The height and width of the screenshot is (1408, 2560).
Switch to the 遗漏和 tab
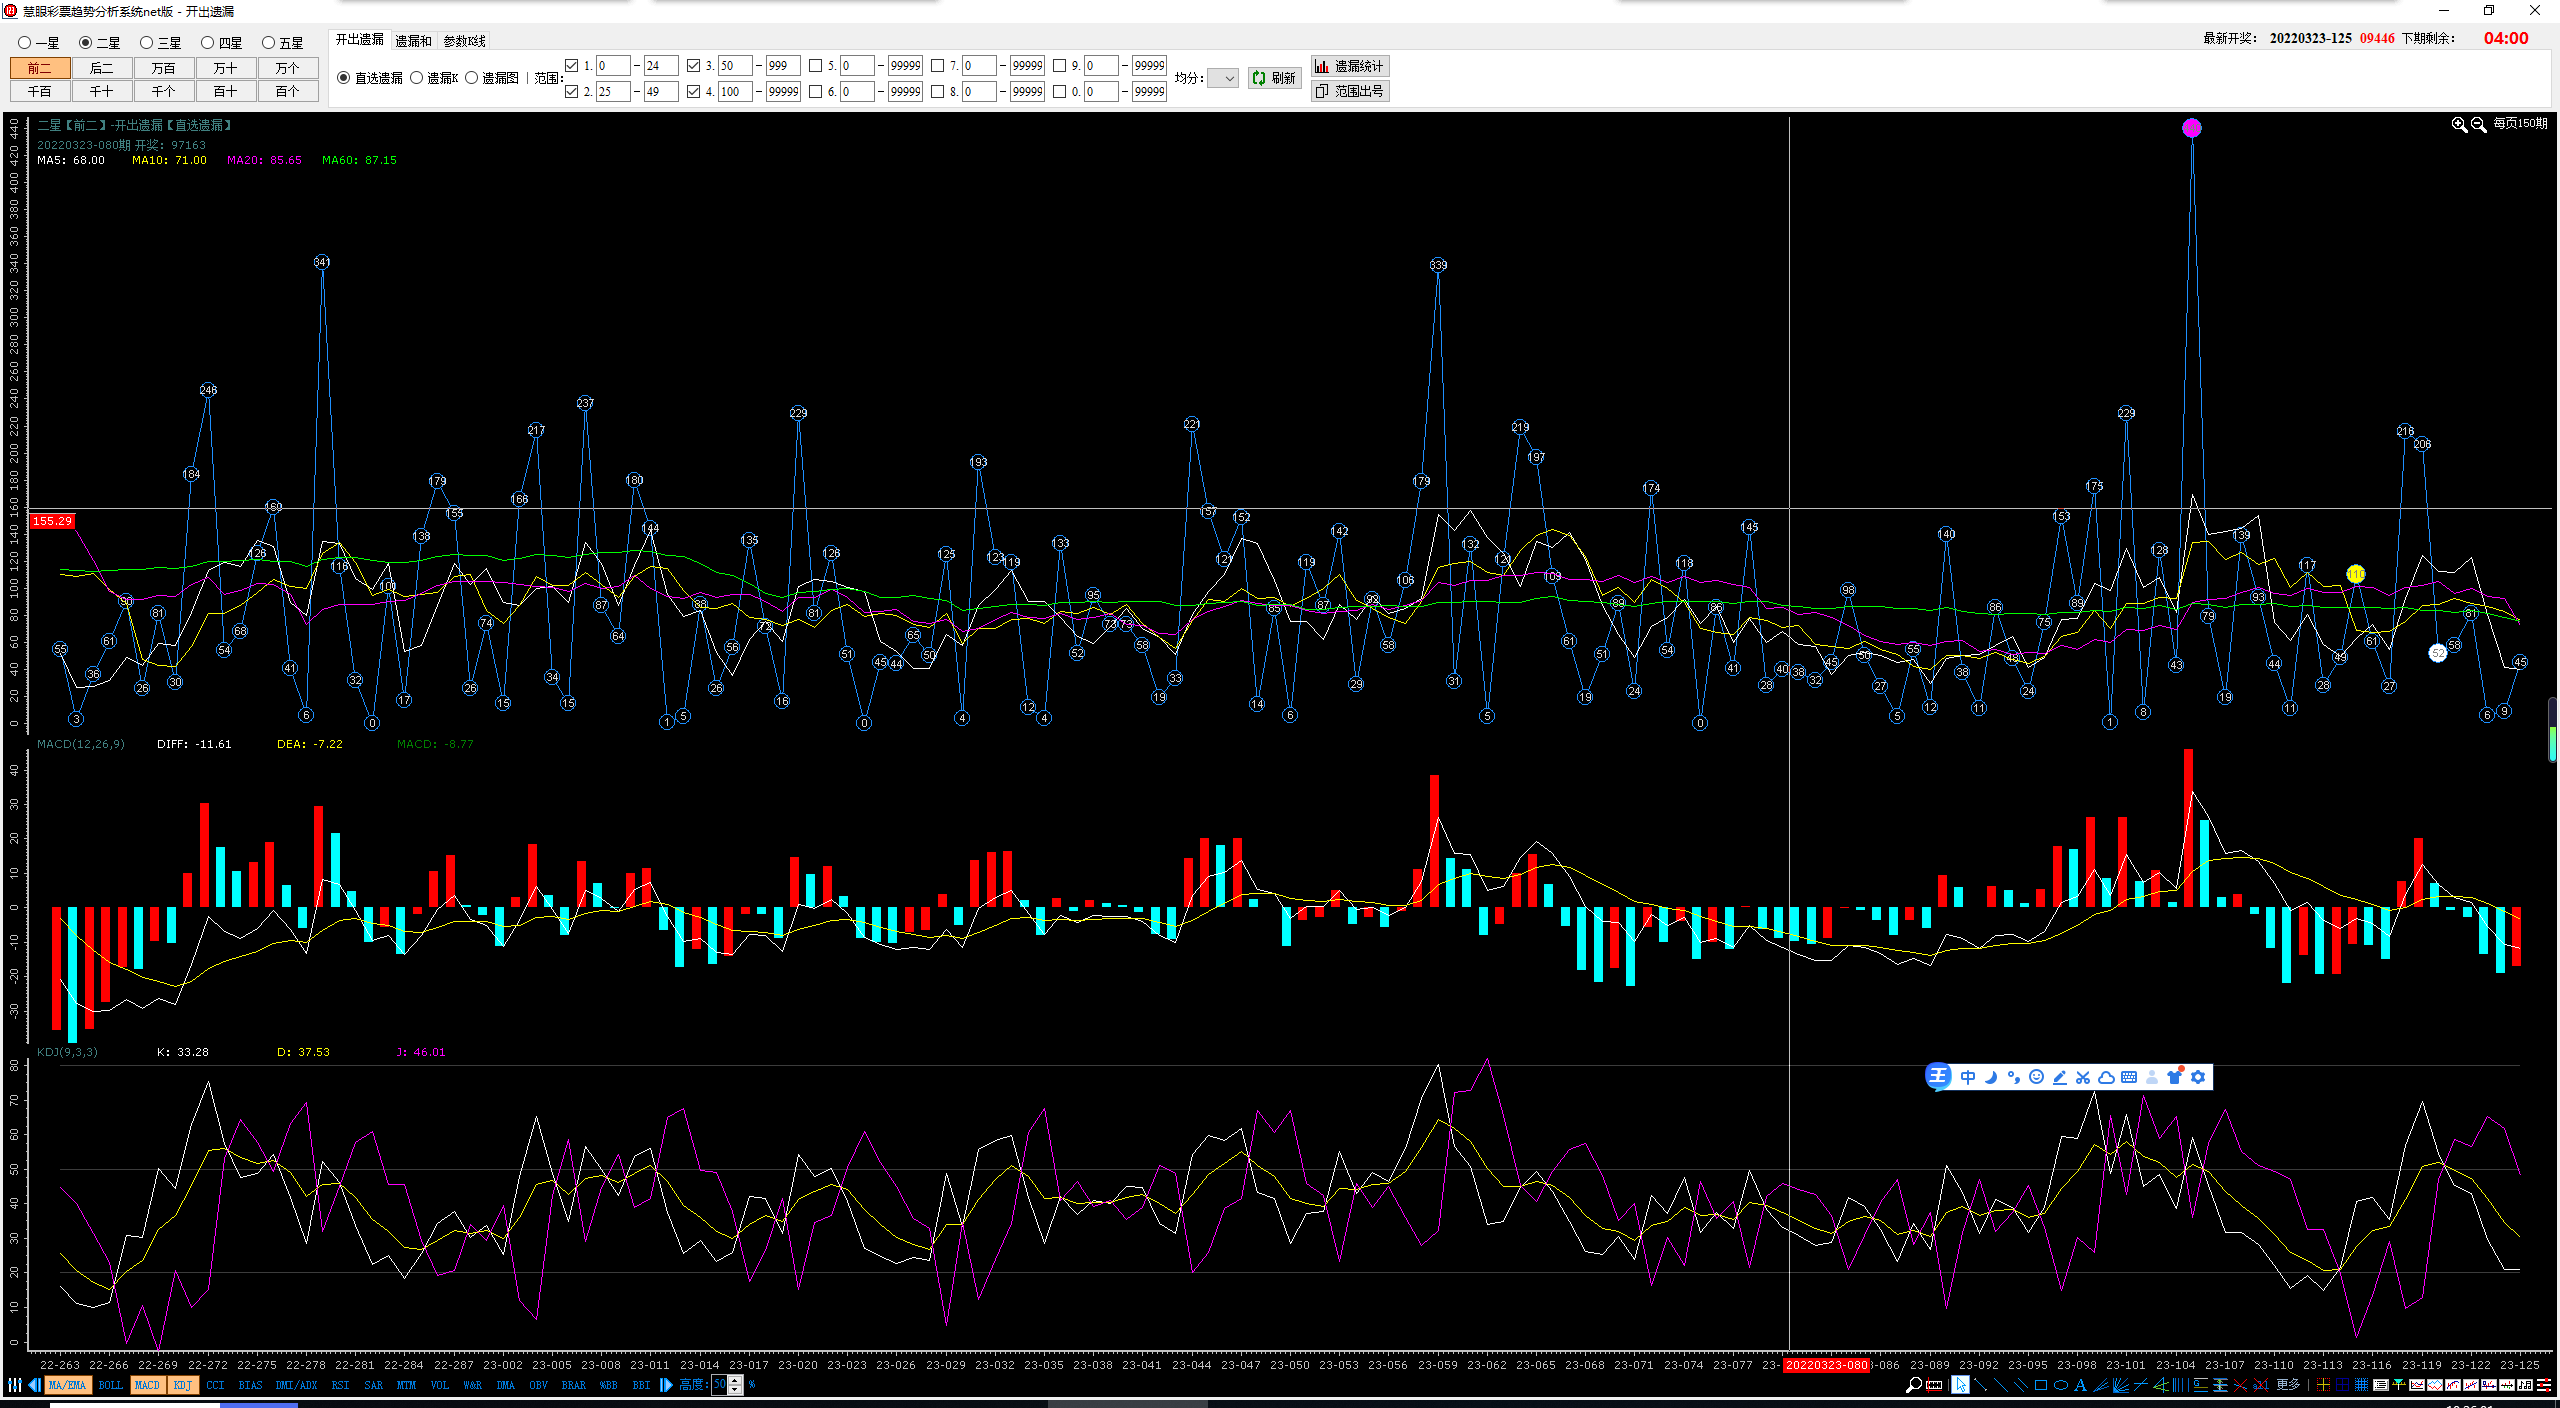(x=413, y=41)
